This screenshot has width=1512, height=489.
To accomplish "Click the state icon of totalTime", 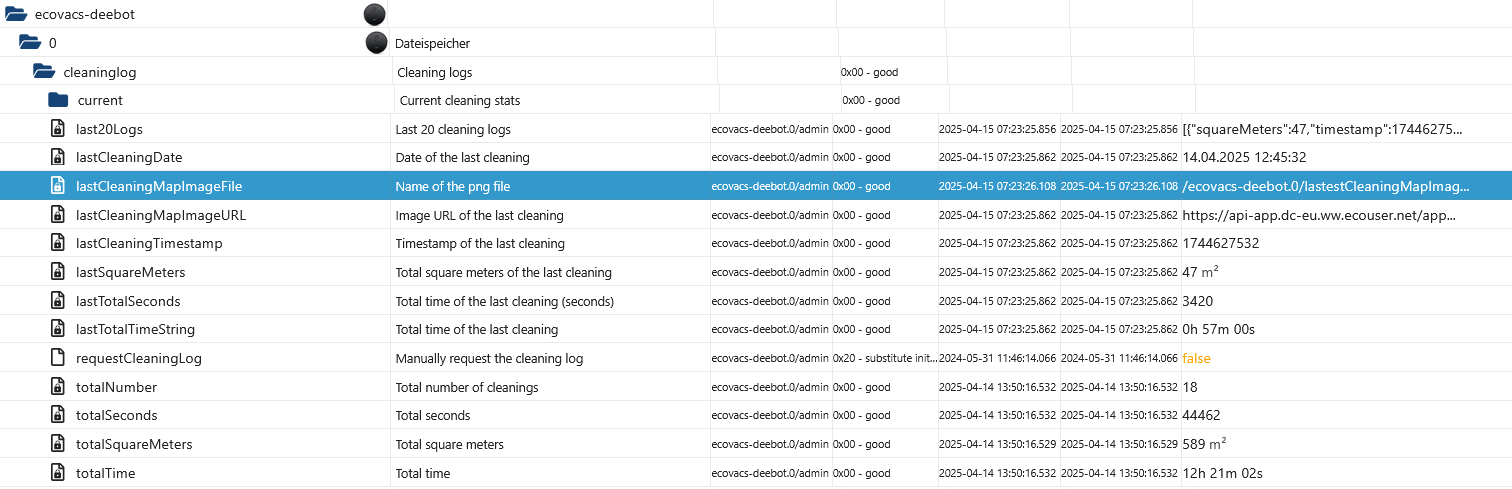I will (x=58, y=473).
